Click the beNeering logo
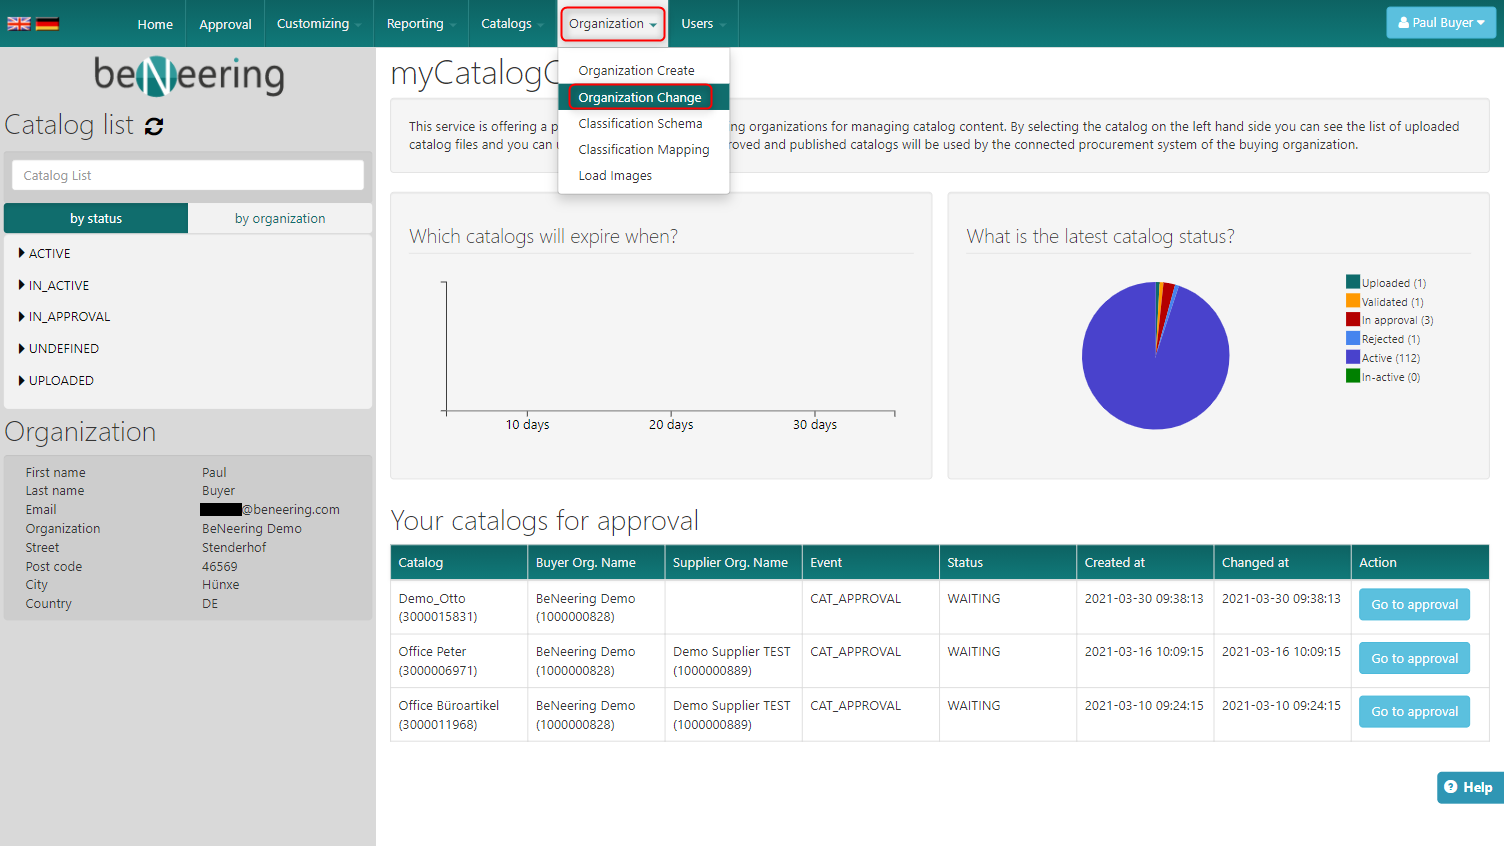 (x=188, y=75)
